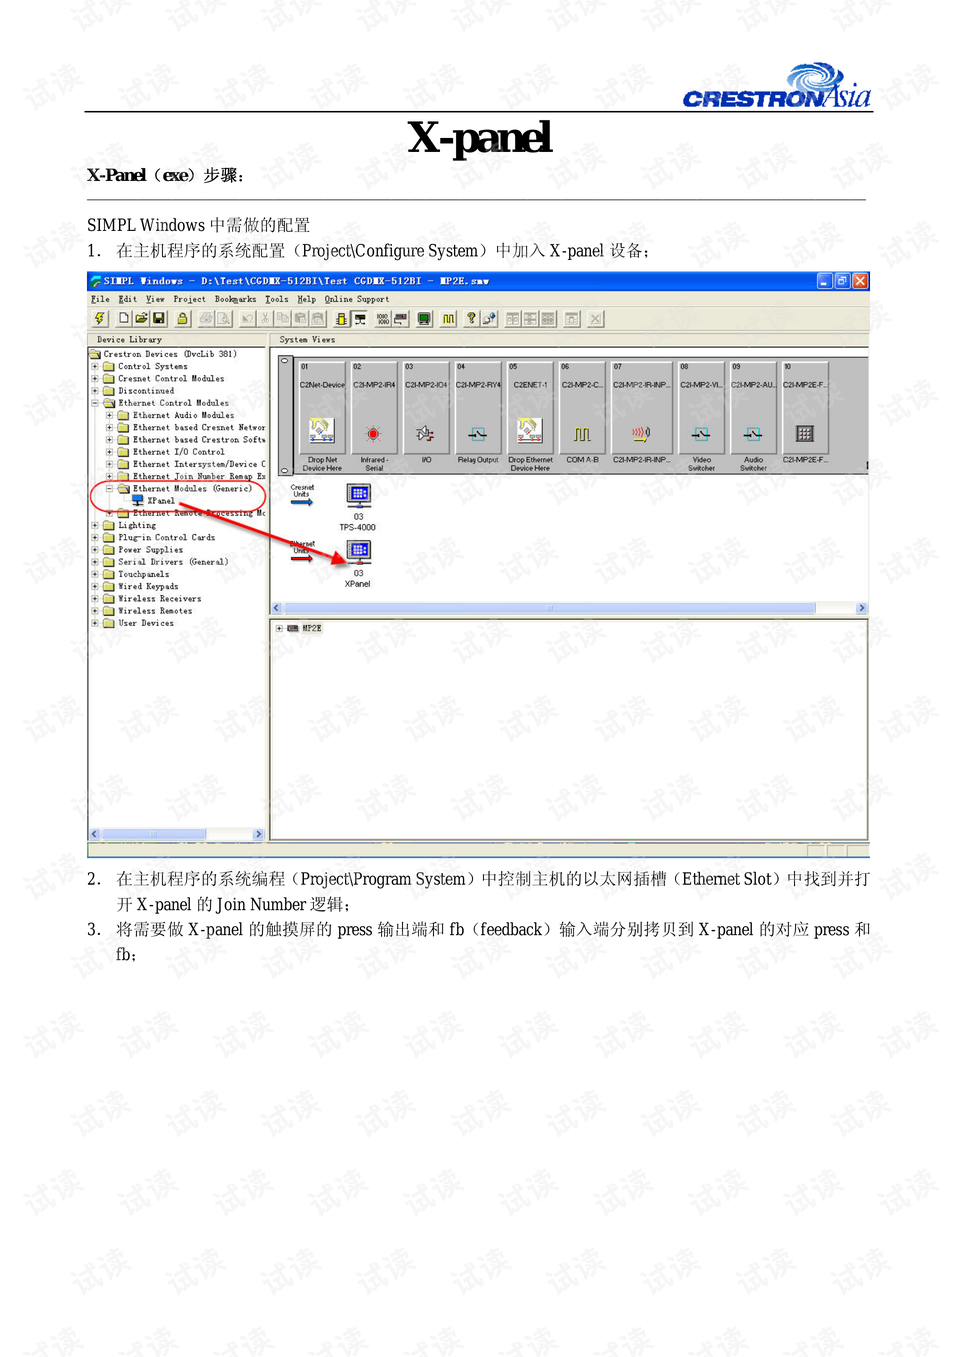Click the COM A-B slot icon
Image resolution: width=960 pixels, height=1357 pixels.
tap(582, 431)
